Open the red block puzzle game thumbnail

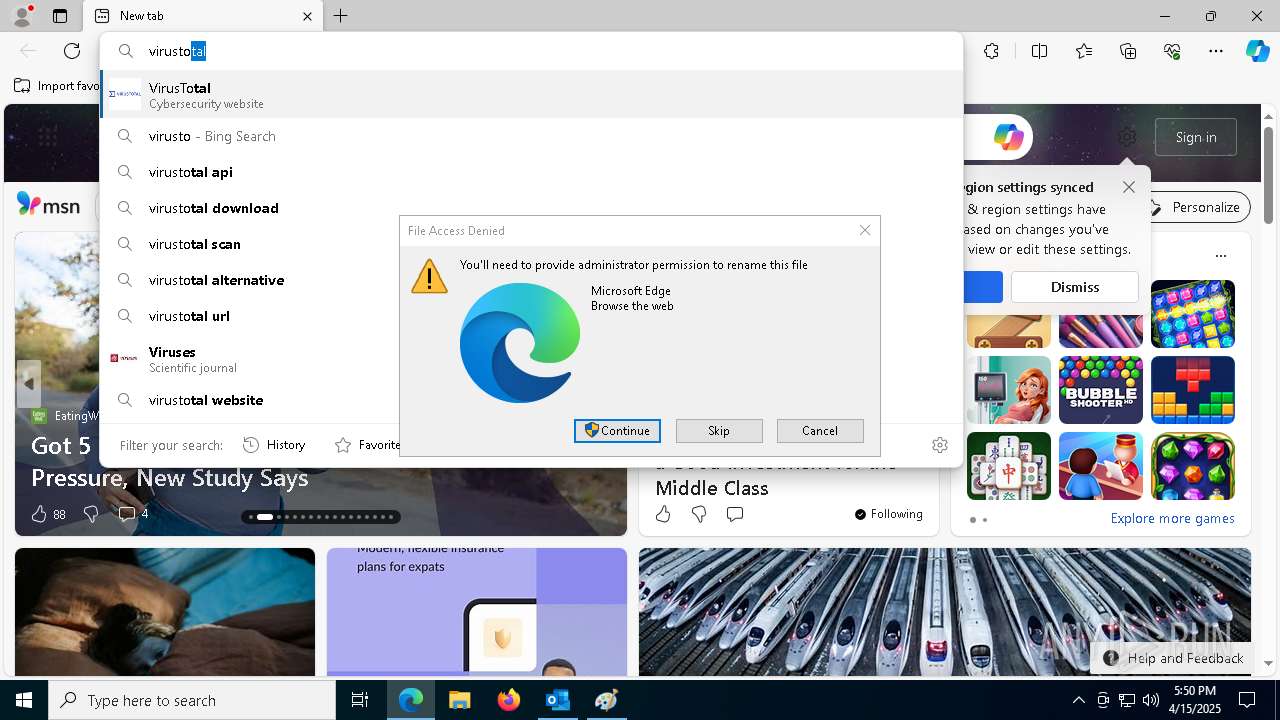click(1192, 390)
